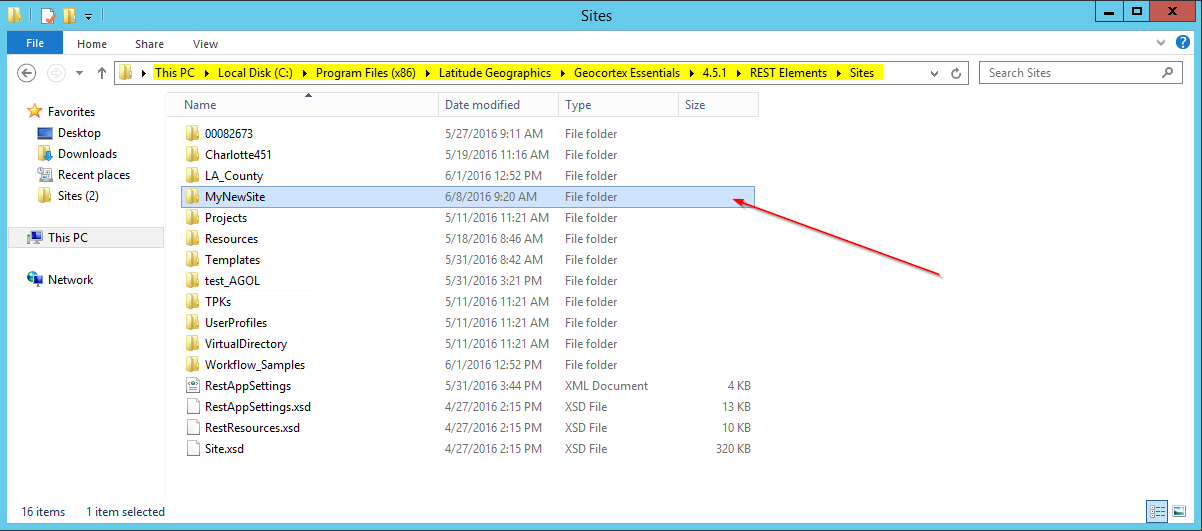Viewport: 1202px width, 531px height.
Task: Click 'XML Document' type cell
Action: tap(606, 386)
